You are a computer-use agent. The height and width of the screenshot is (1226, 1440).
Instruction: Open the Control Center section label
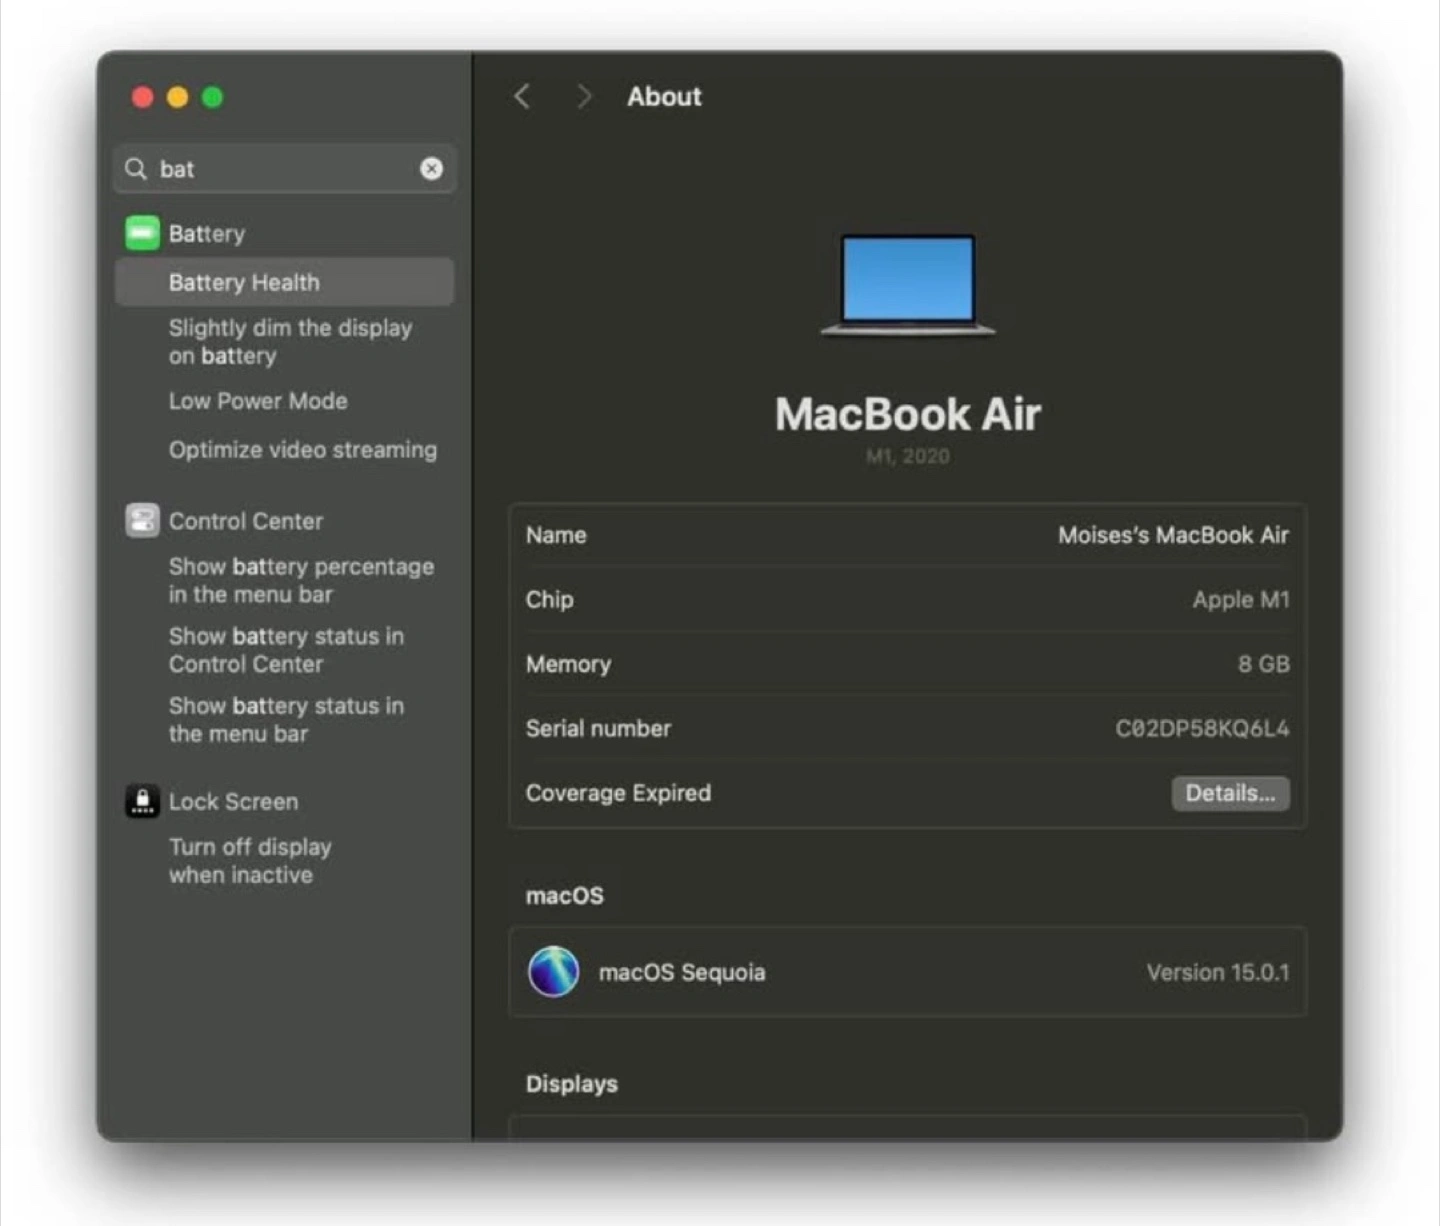click(x=246, y=521)
